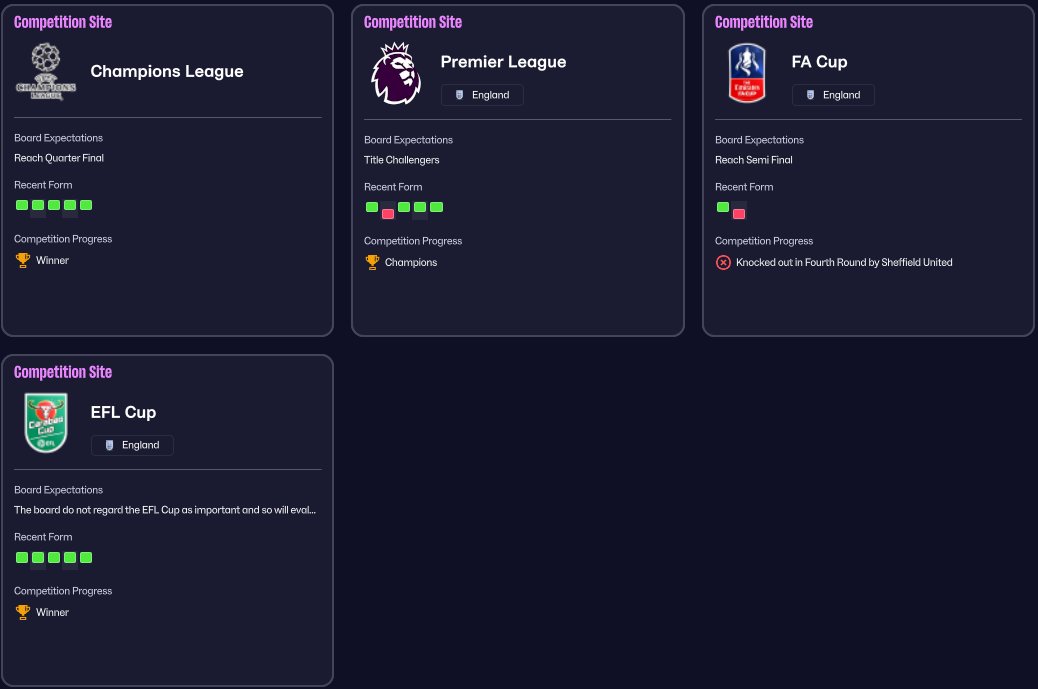Click the red loss square in FA Cup form
This screenshot has width=1038, height=689.
739,213
